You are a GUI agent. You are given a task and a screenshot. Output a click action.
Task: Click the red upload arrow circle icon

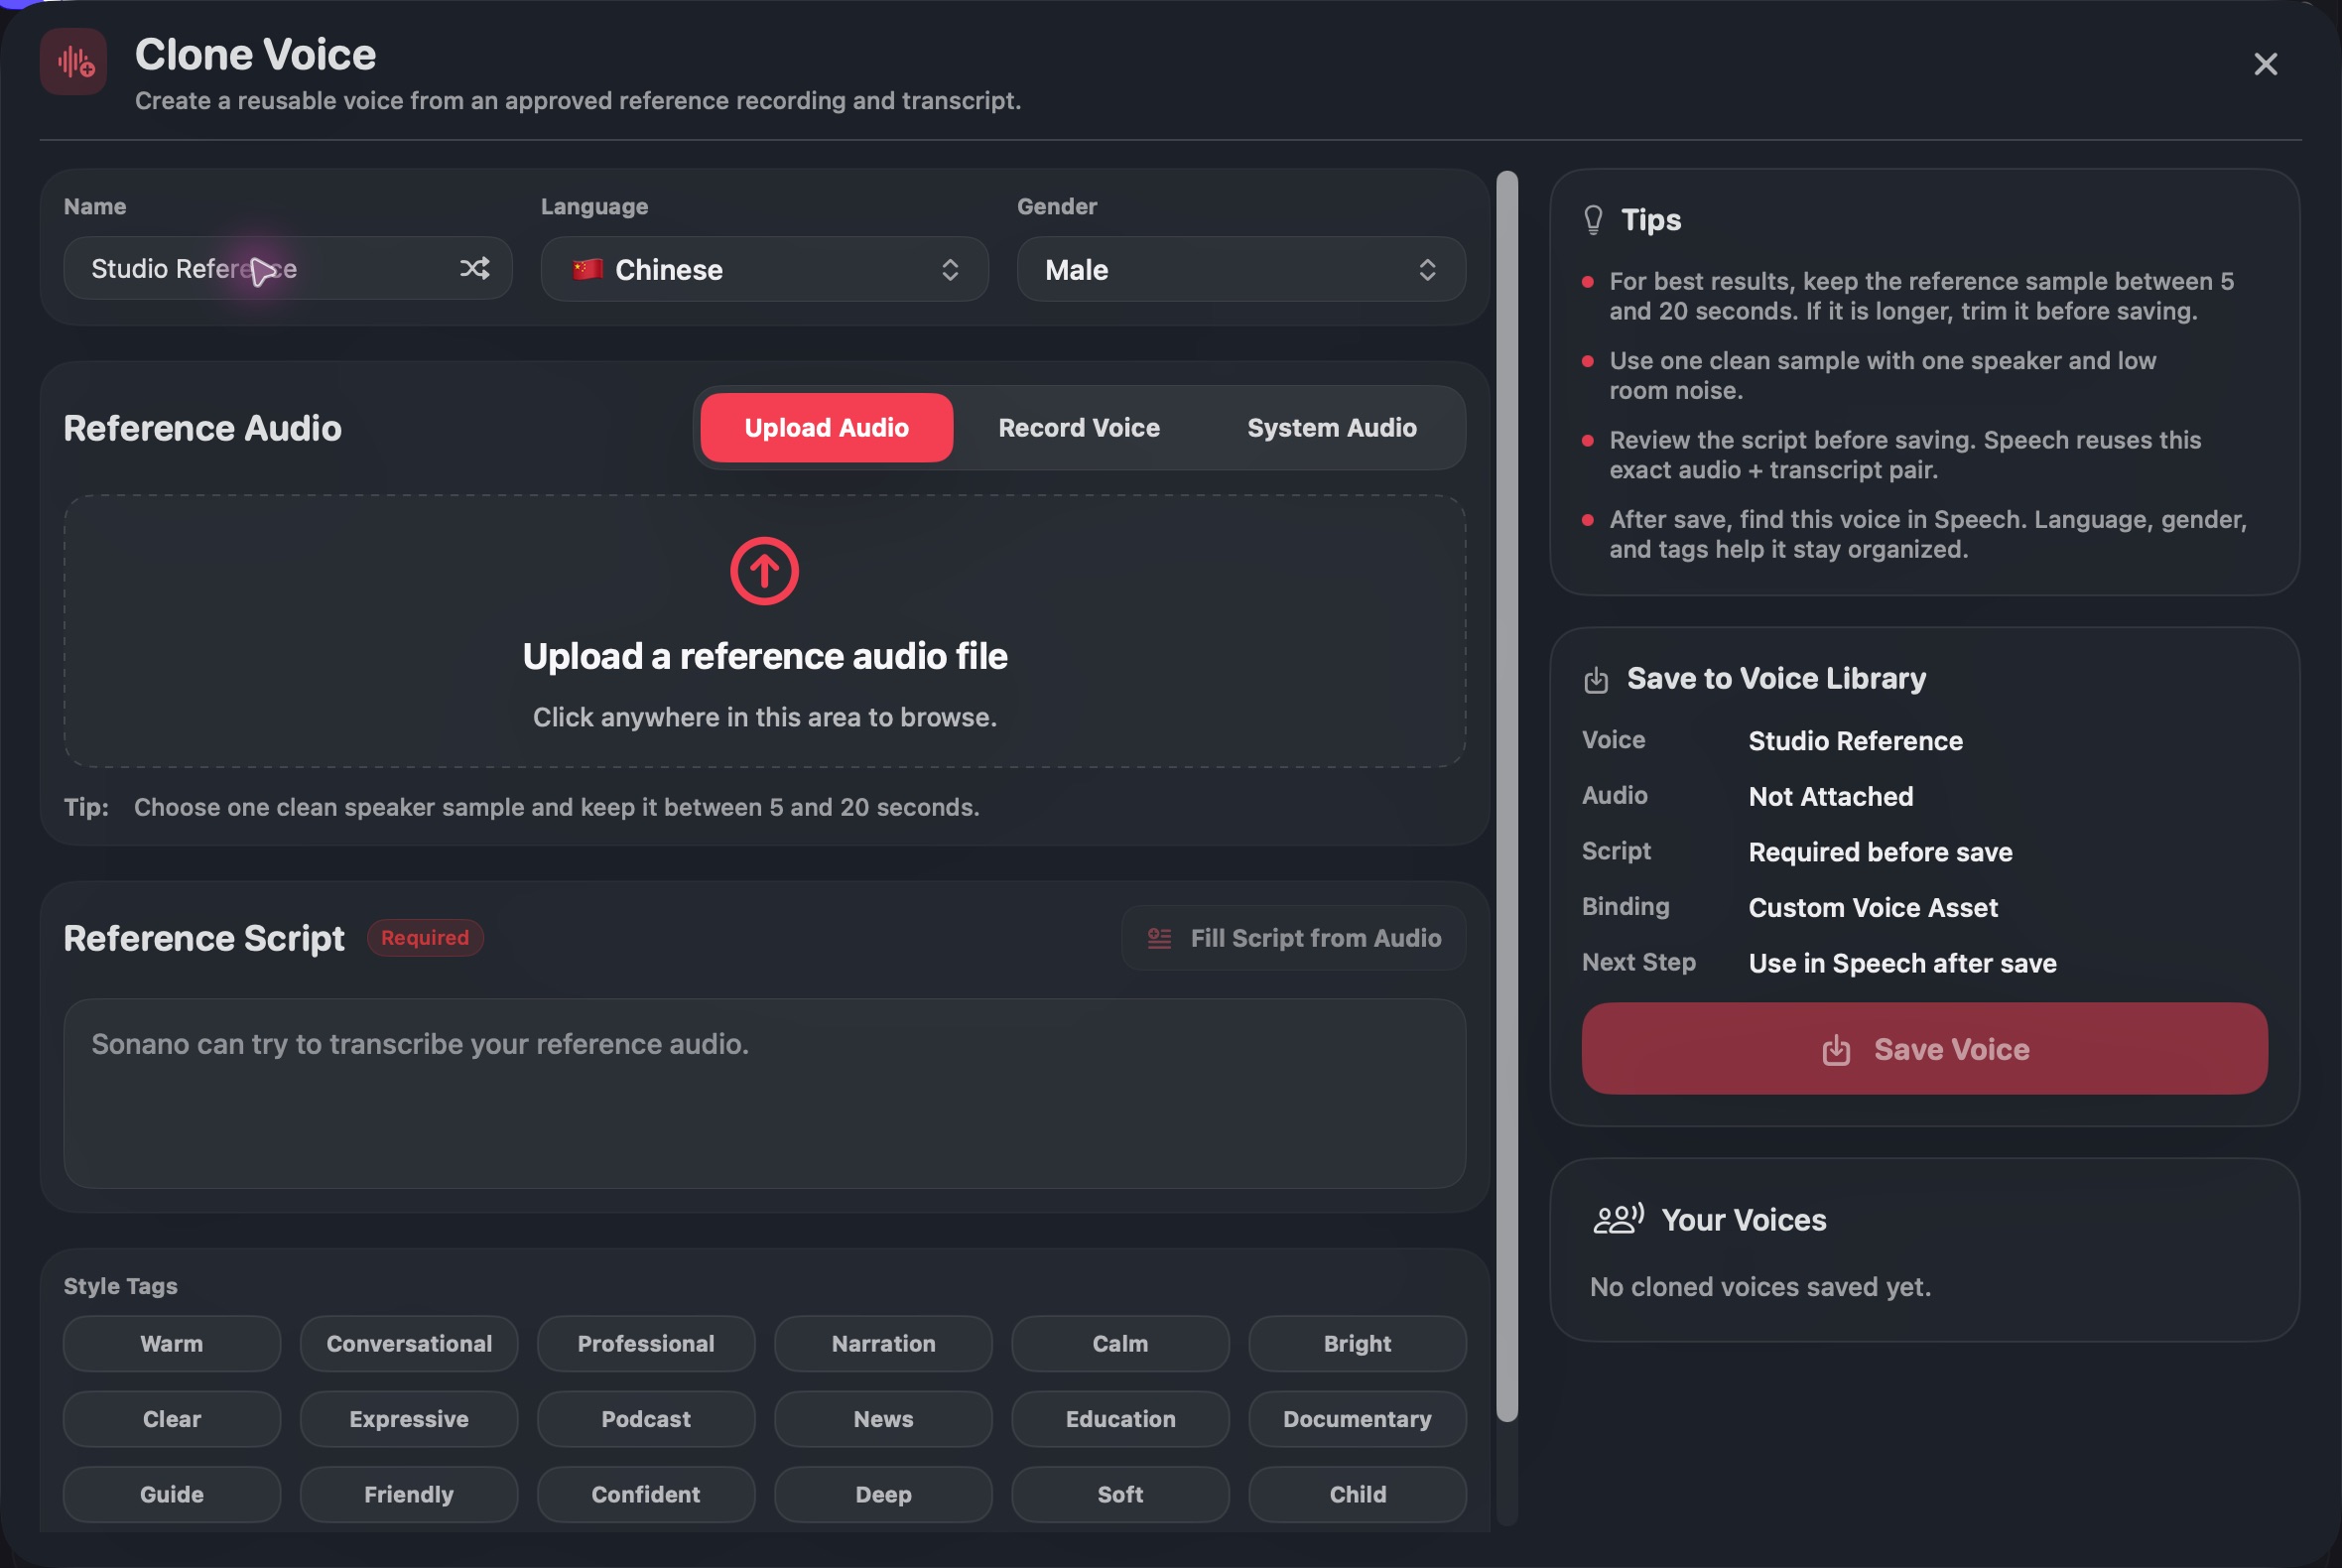pyautogui.click(x=764, y=571)
